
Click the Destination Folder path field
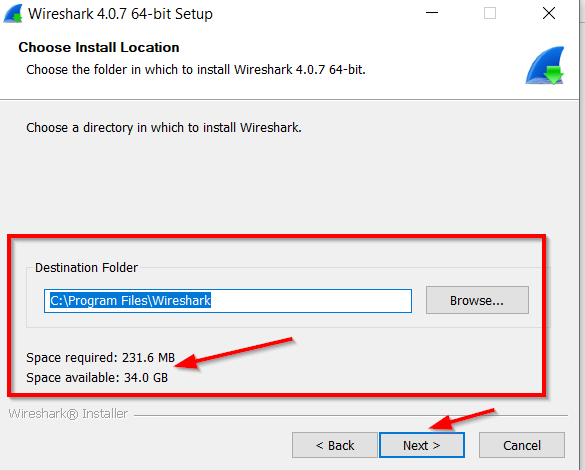tap(228, 301)
